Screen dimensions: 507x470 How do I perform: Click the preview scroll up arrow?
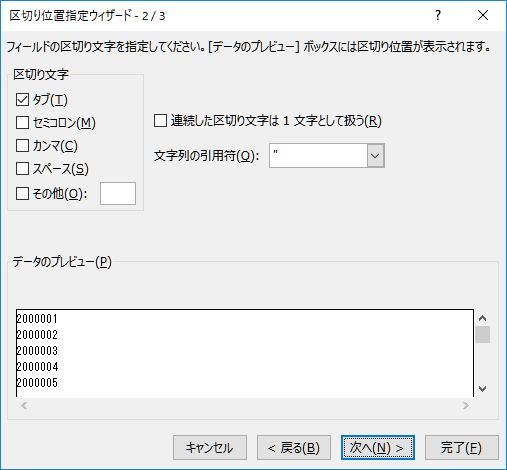tap(482, 318)
